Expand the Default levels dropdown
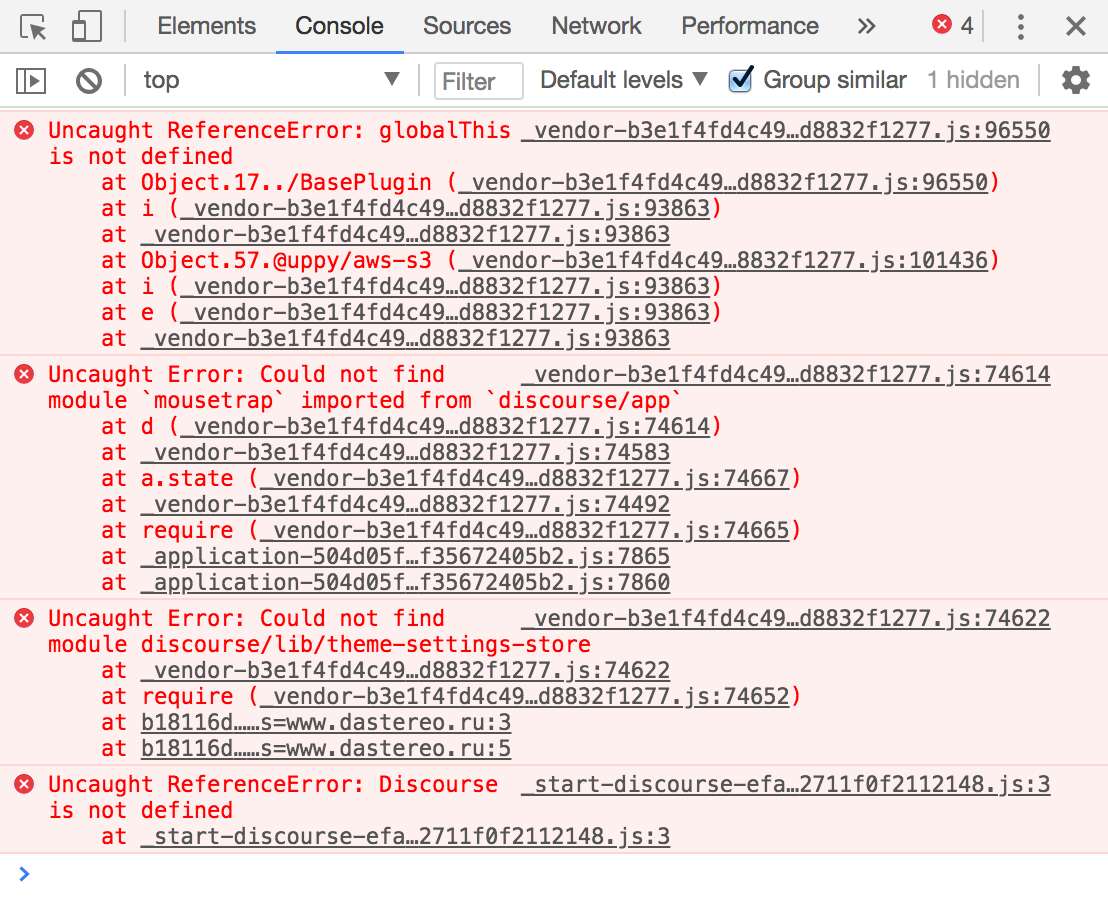The width and height of the screenshot is (1108, 898). tap(623, 80)
